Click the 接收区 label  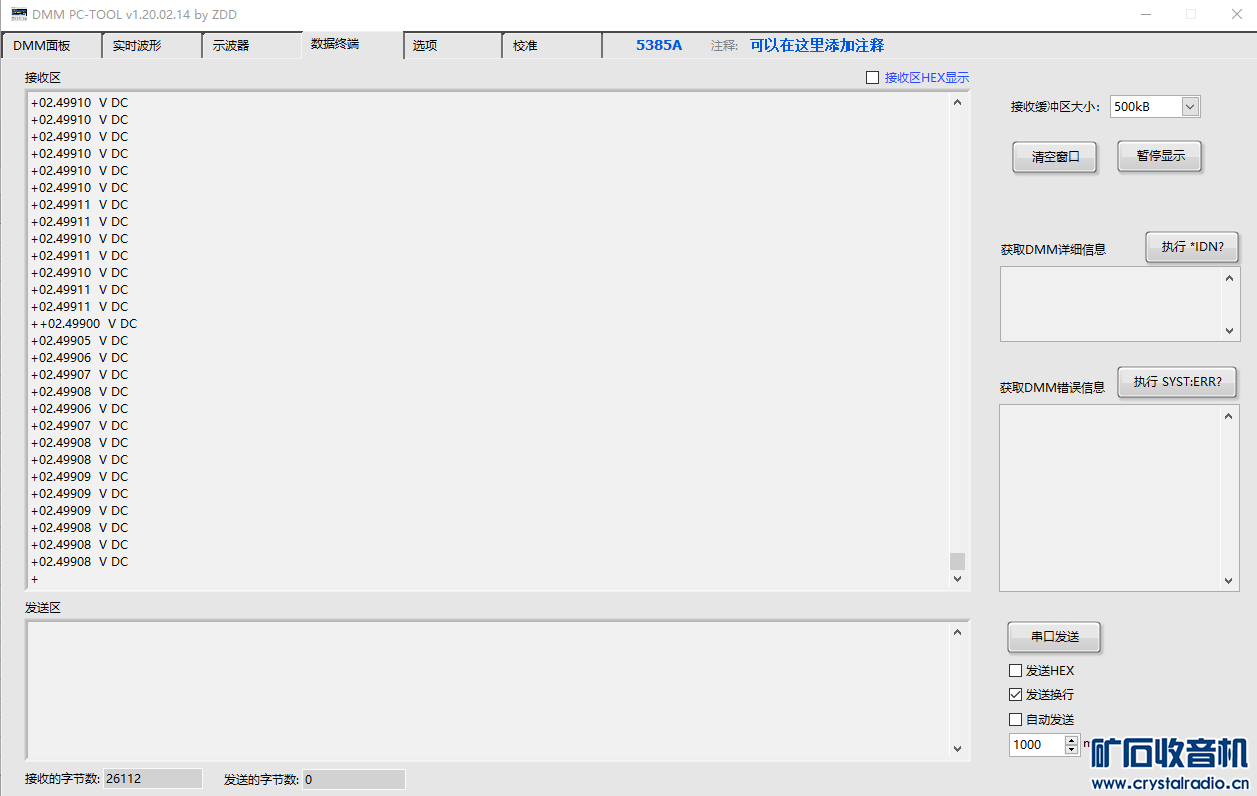[43, 78]
